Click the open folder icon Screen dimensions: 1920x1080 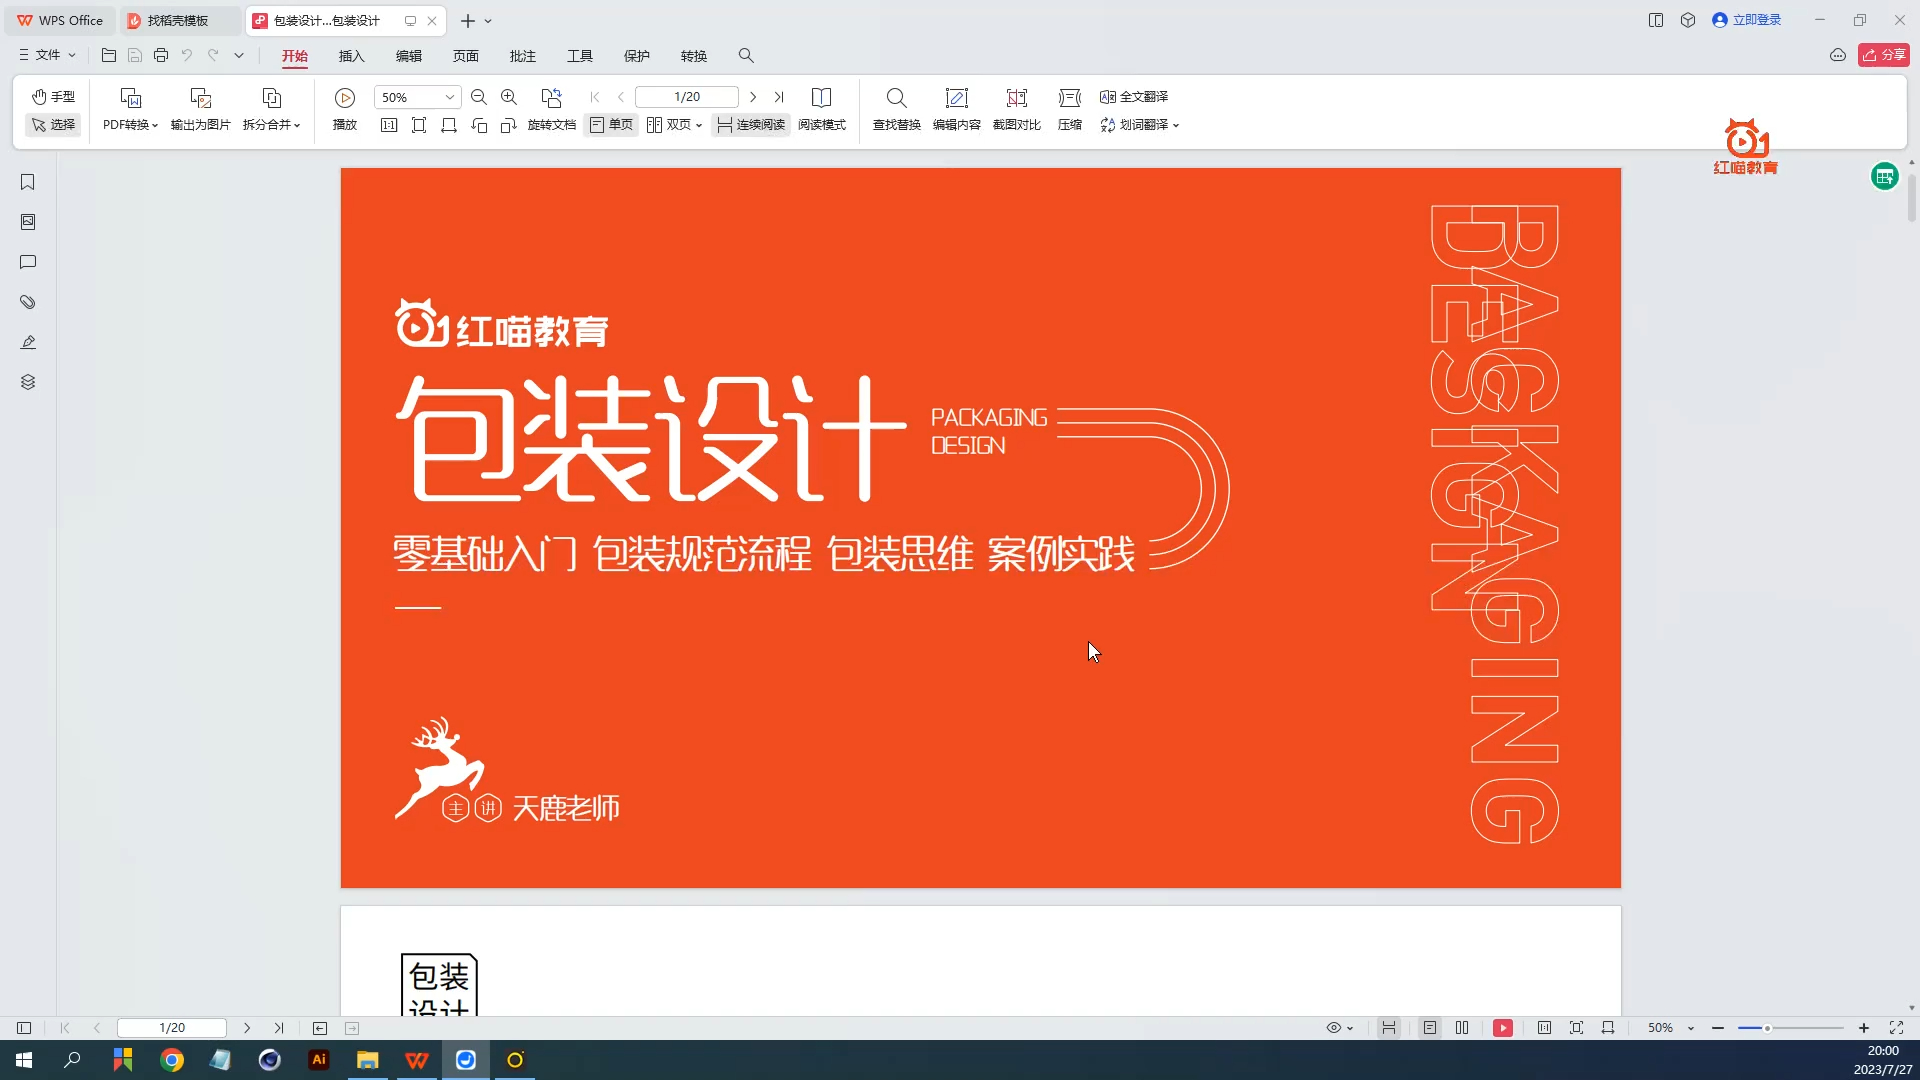click(x=109, y=55)
